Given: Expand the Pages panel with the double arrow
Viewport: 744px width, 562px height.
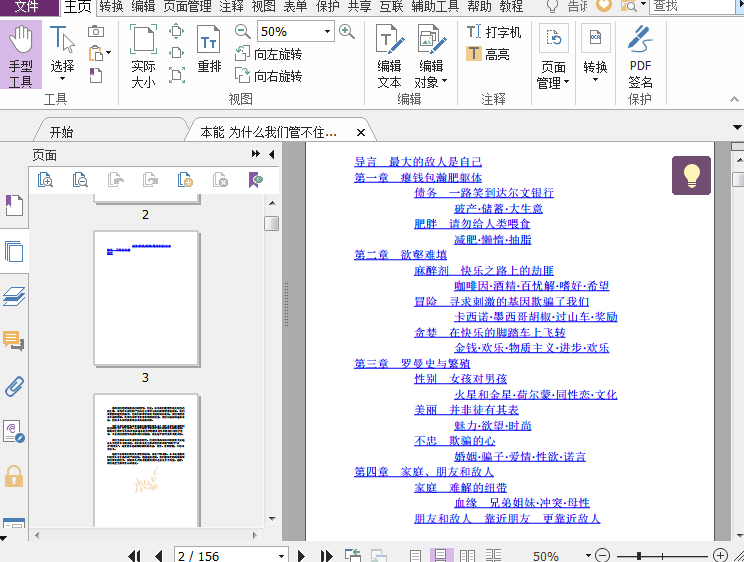Looking at the screenshot, I should pyautogui.click(x=256, y=154).
